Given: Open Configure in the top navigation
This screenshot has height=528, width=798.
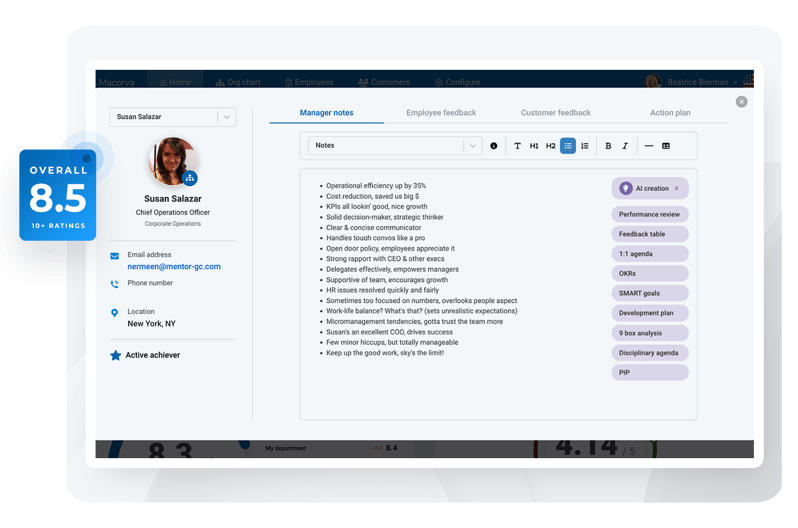Looking at the screenshot, I should [x=458, y=82].
